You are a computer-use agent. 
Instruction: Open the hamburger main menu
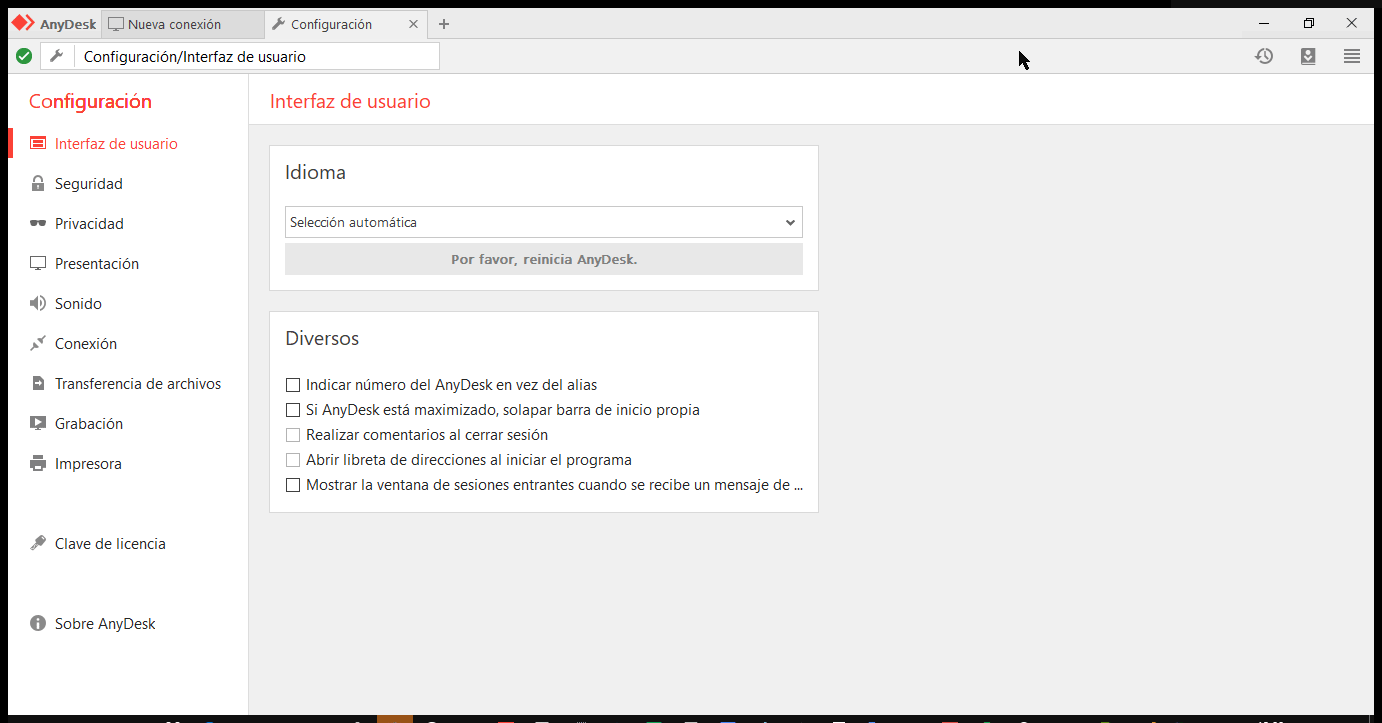pyautogui.click(x=1352, y=56)
